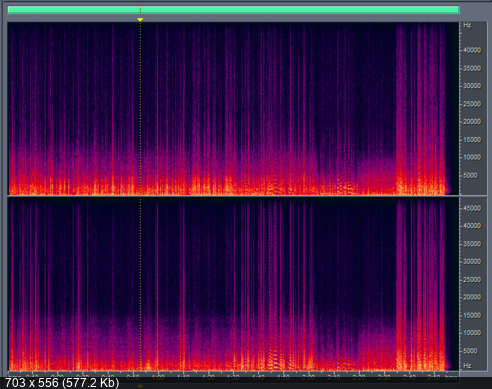The image size is (492, 389).
Task: Click the 20000 Hz label on upper channel scale
Action: coord(472,122)
